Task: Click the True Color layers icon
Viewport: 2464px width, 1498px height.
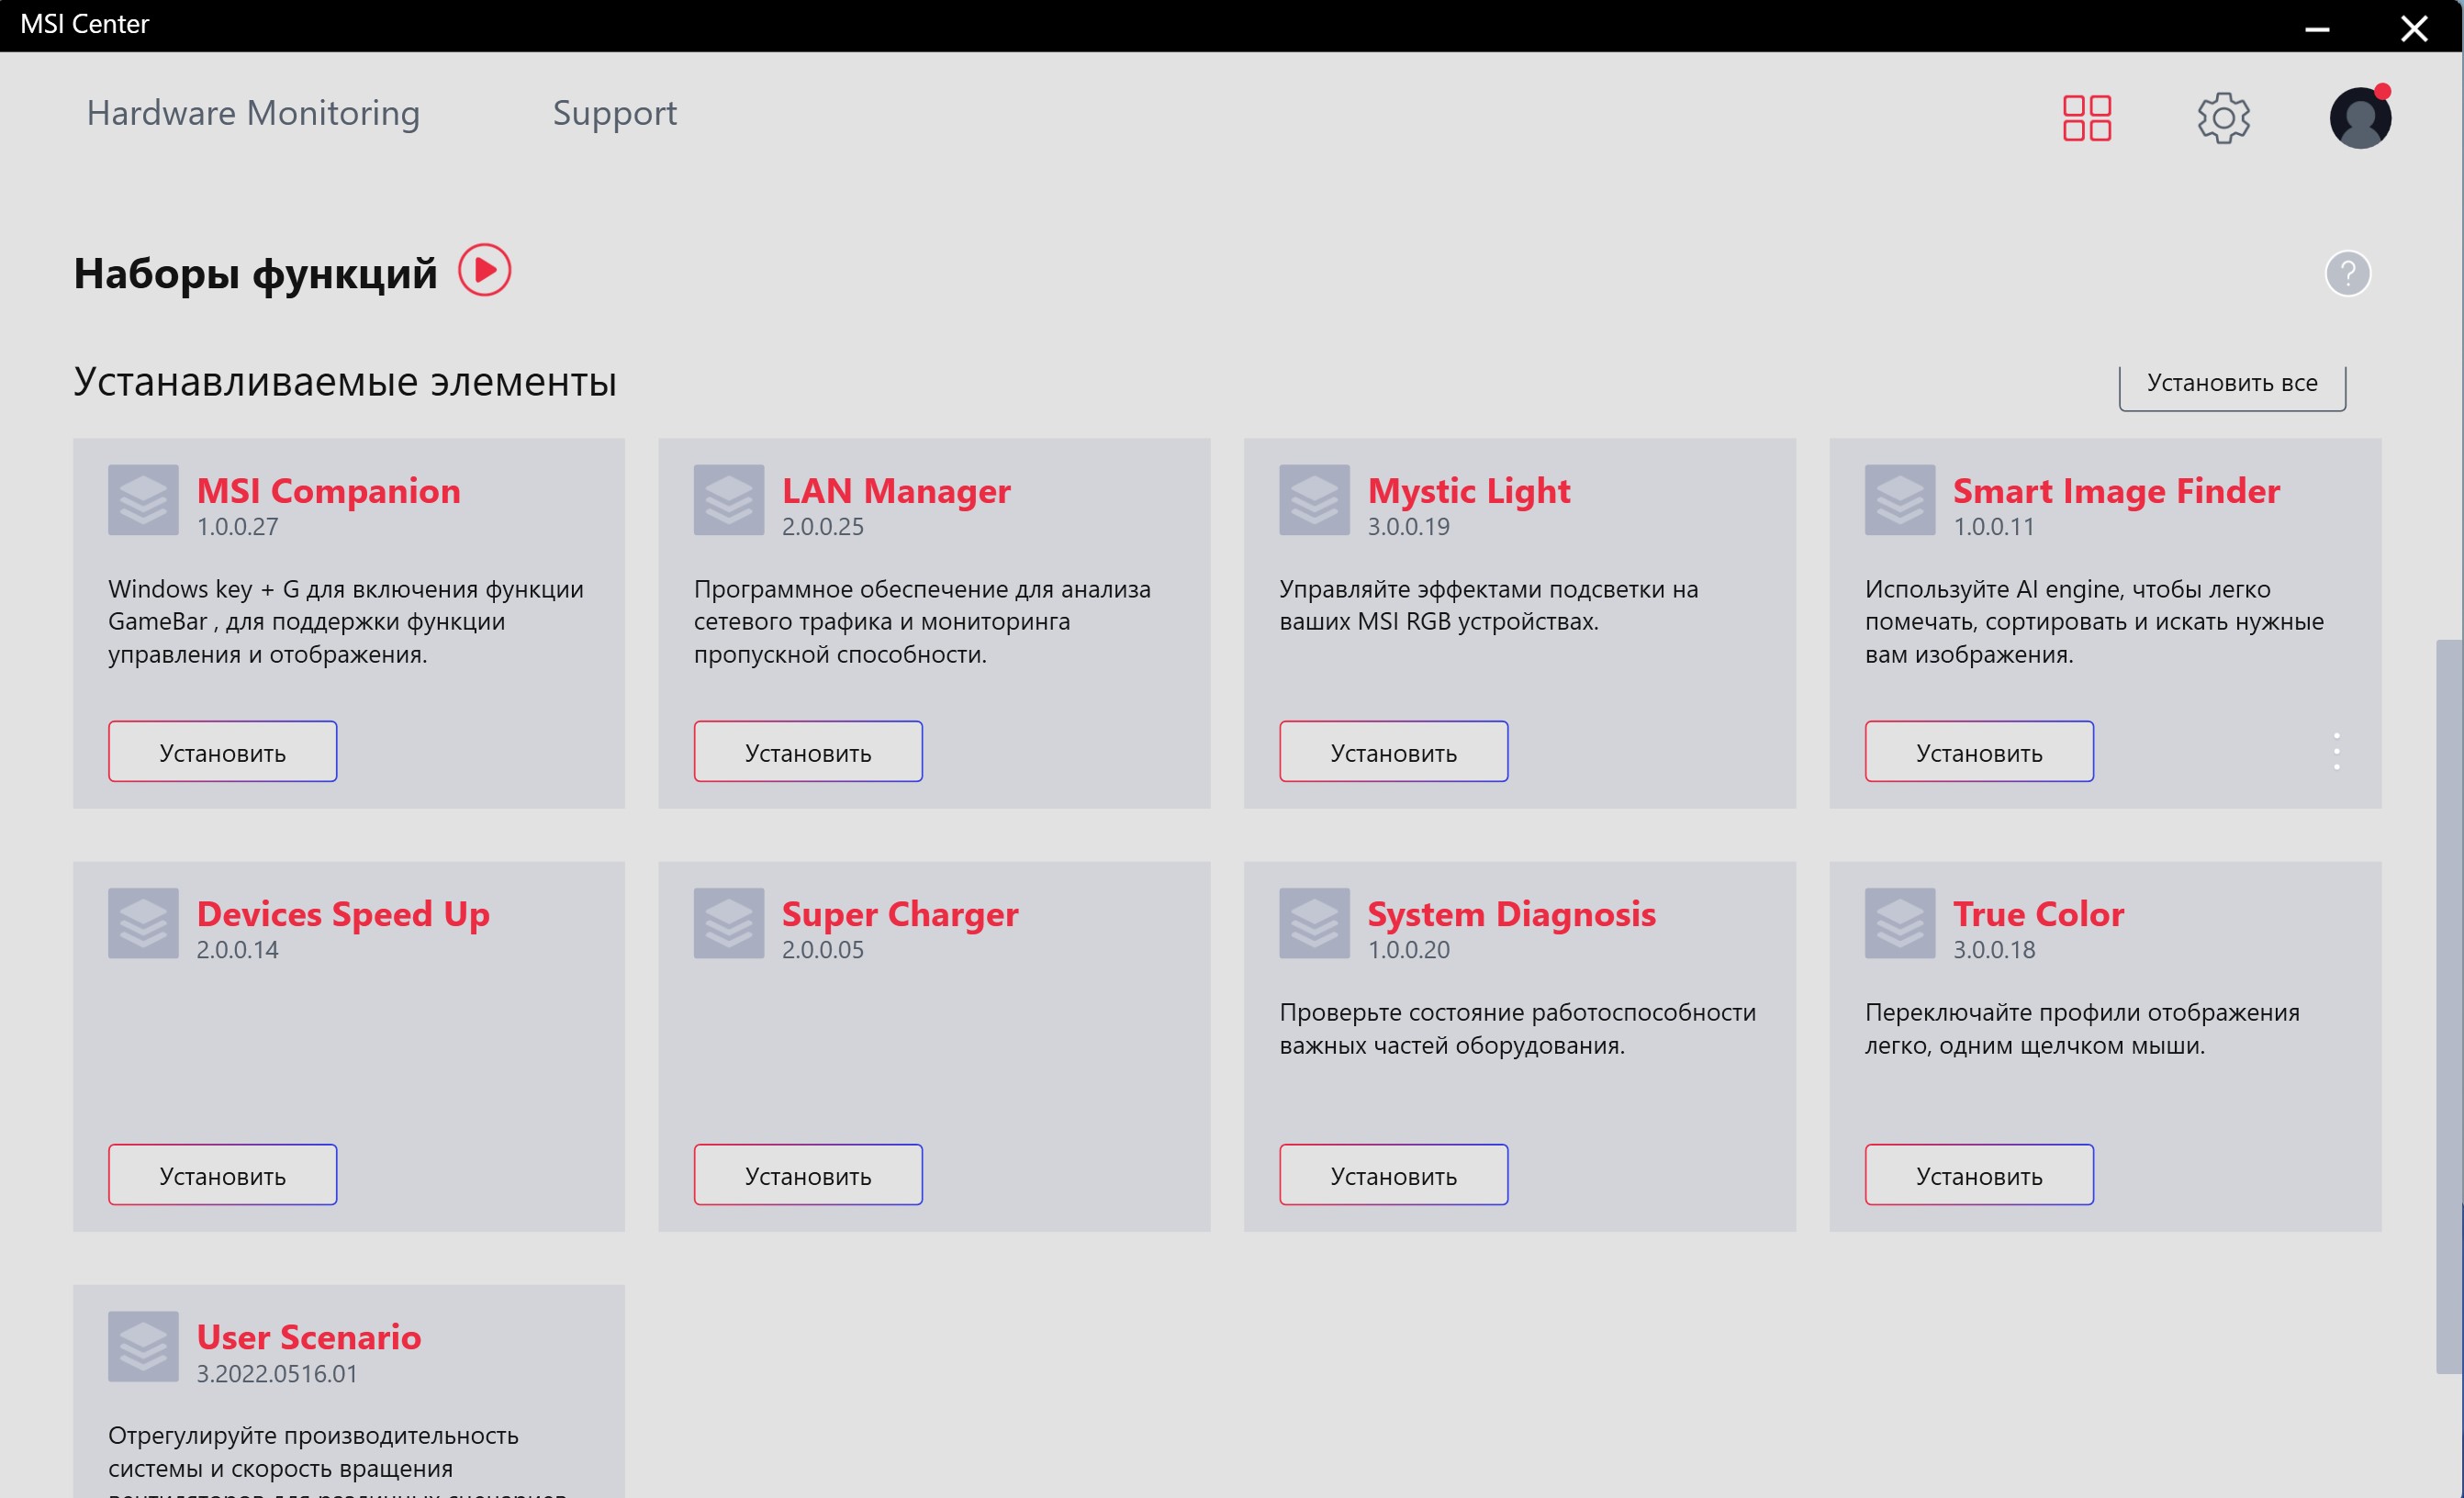Action: 1899,922
